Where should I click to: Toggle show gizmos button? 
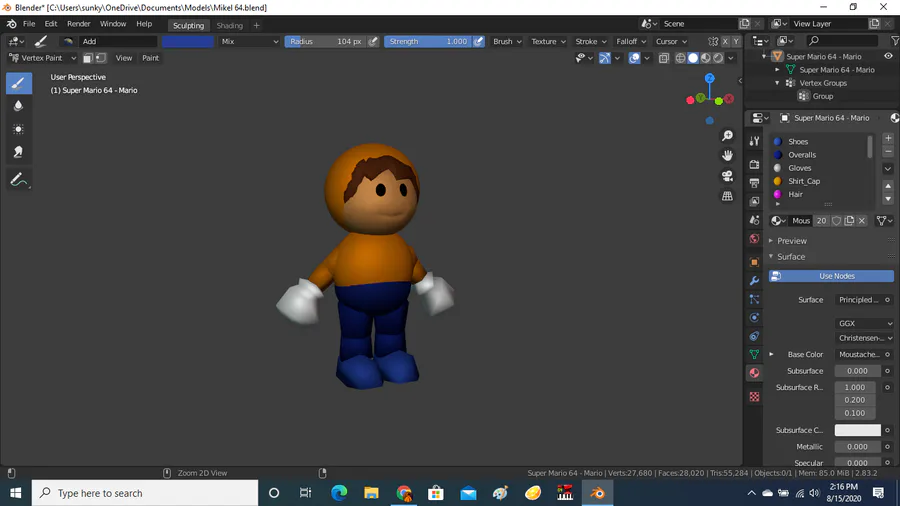(604, 58)
